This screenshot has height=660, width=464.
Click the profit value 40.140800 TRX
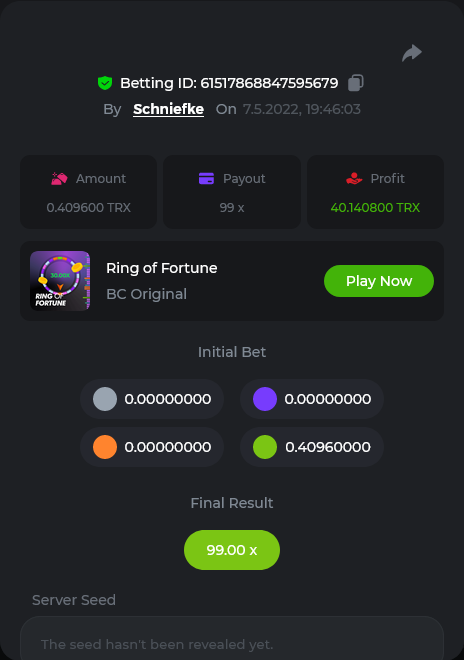[375, 208]
